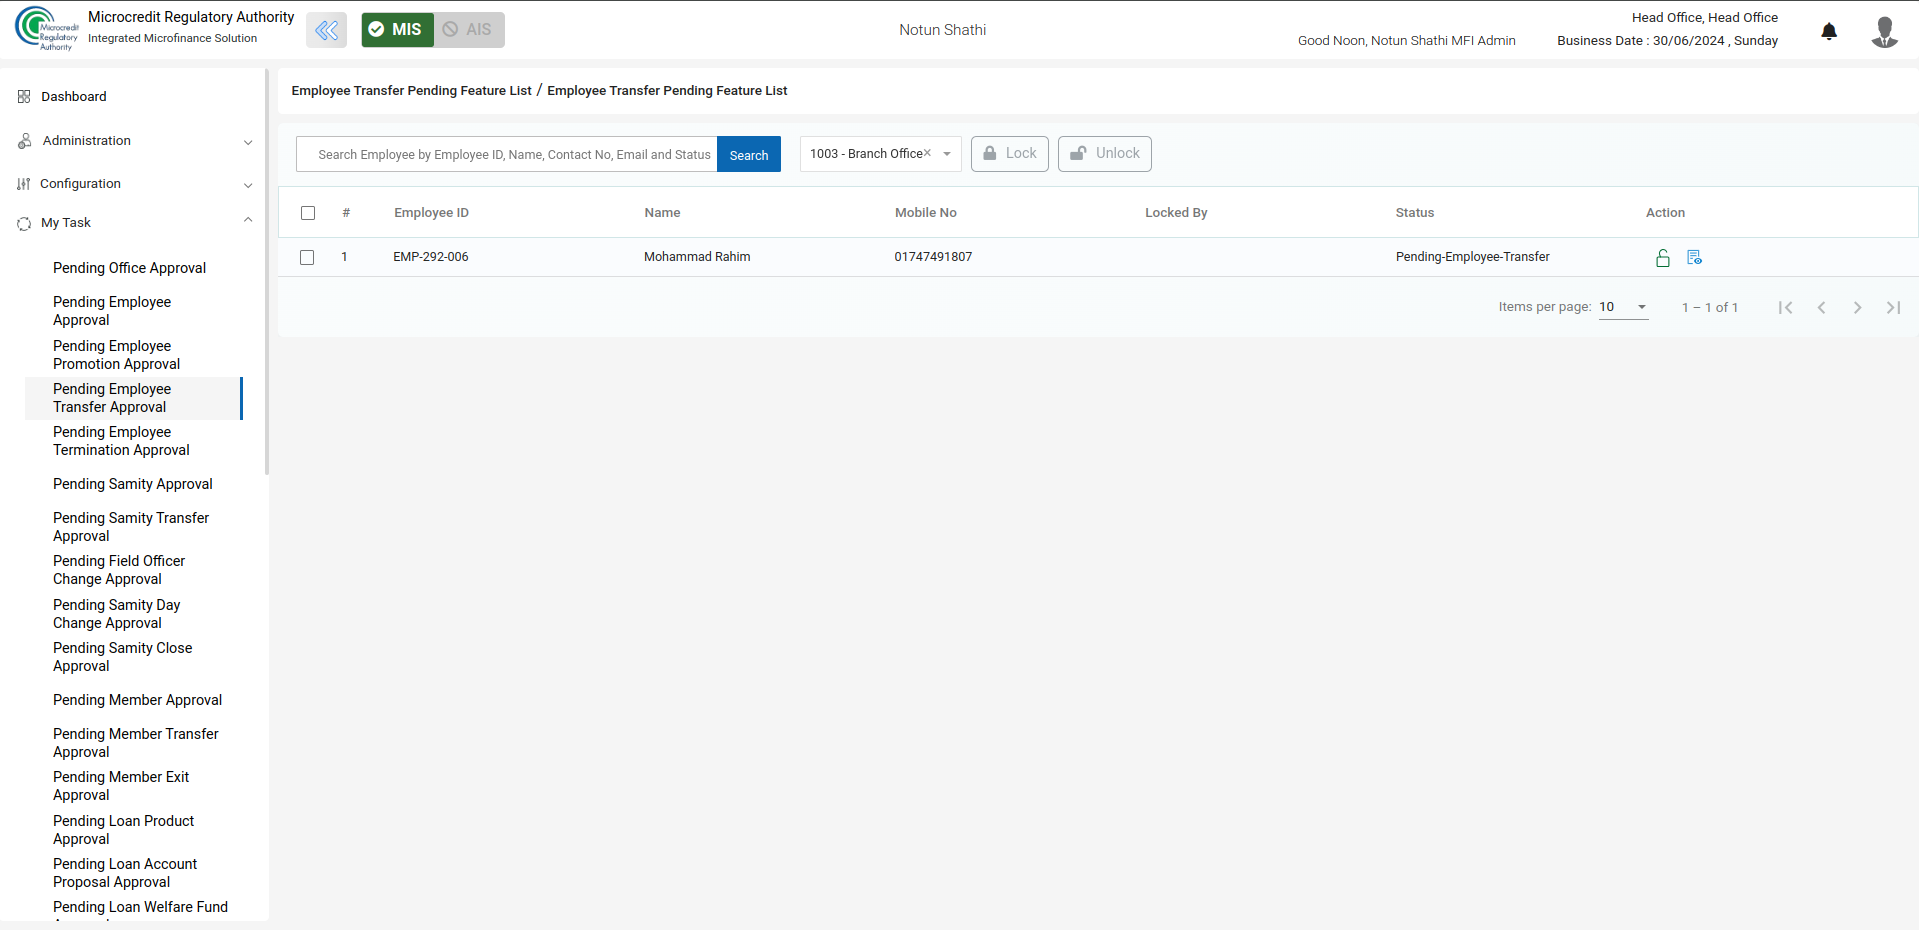Open Pending Employee Termination Approval

[x=121, y=441]
